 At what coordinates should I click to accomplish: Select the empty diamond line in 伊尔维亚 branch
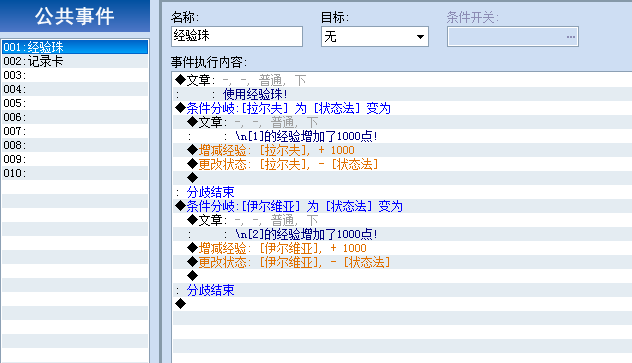pyautogui.click(x=402, y=276)
